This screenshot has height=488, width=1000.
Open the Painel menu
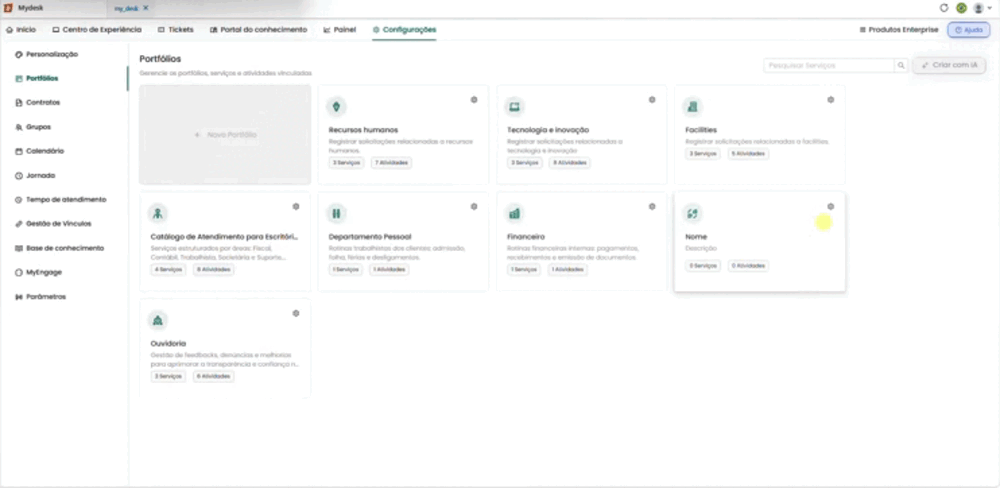tap(340, 30)
